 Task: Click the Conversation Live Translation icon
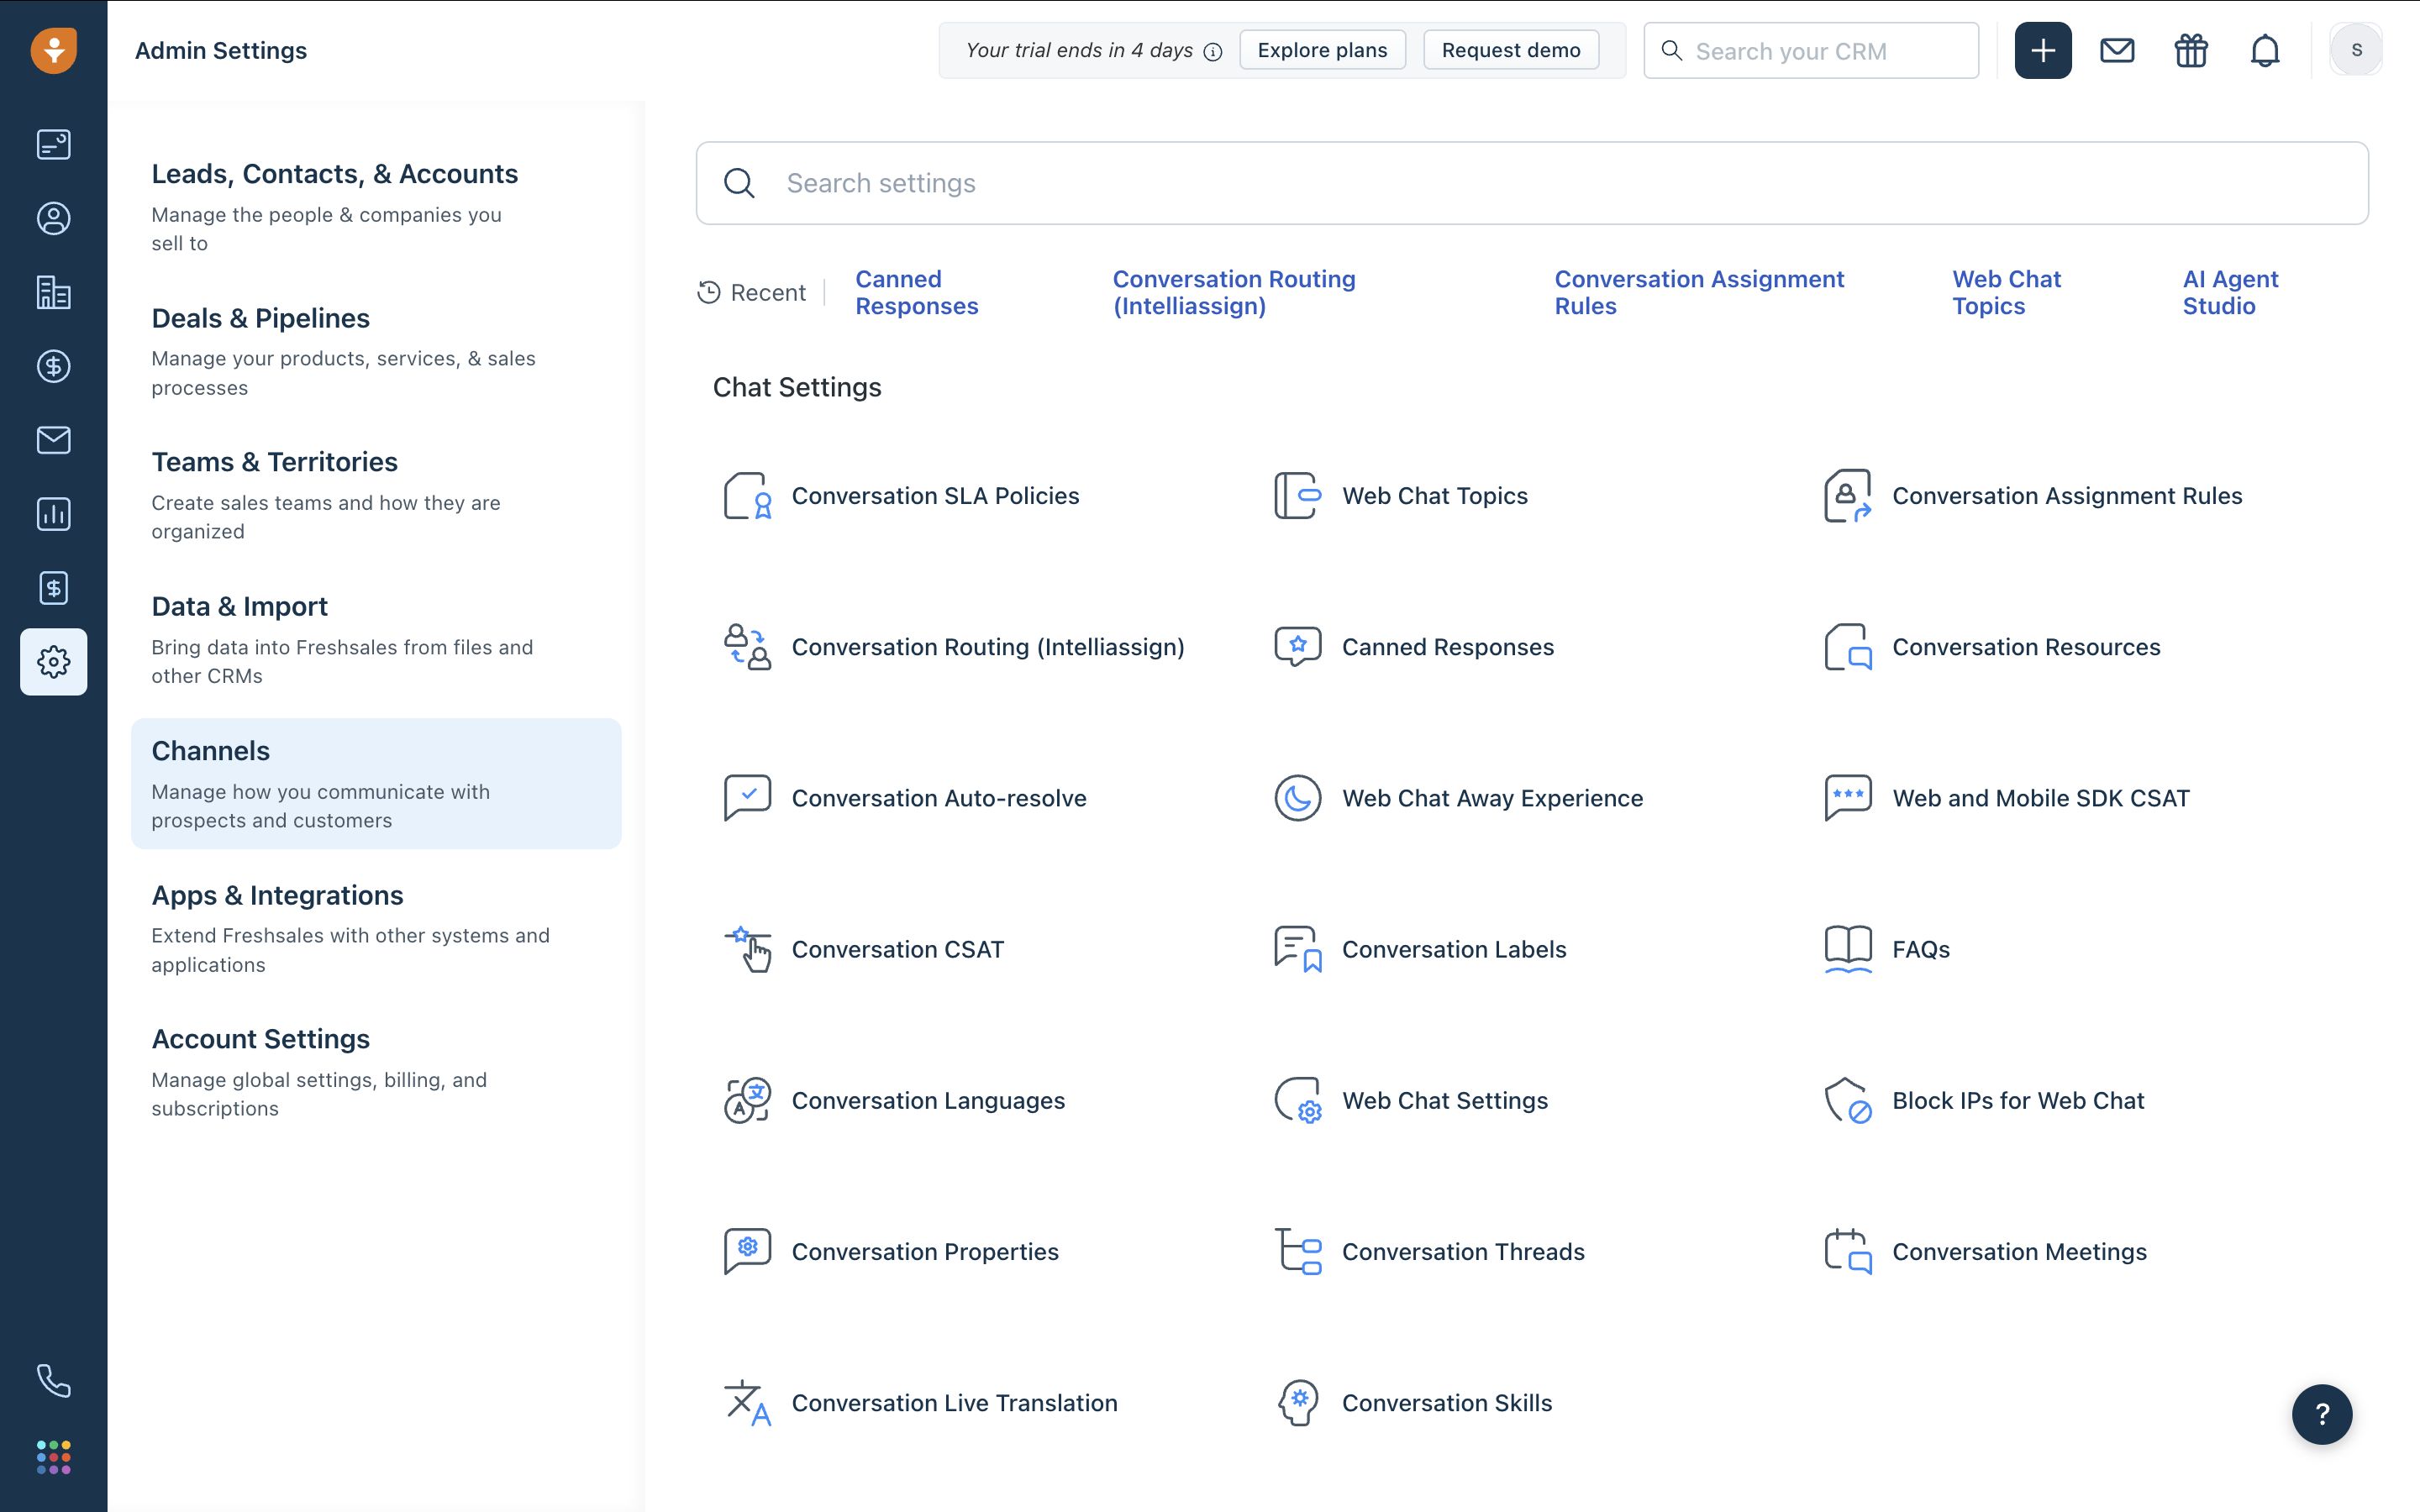coord(747,1403)
